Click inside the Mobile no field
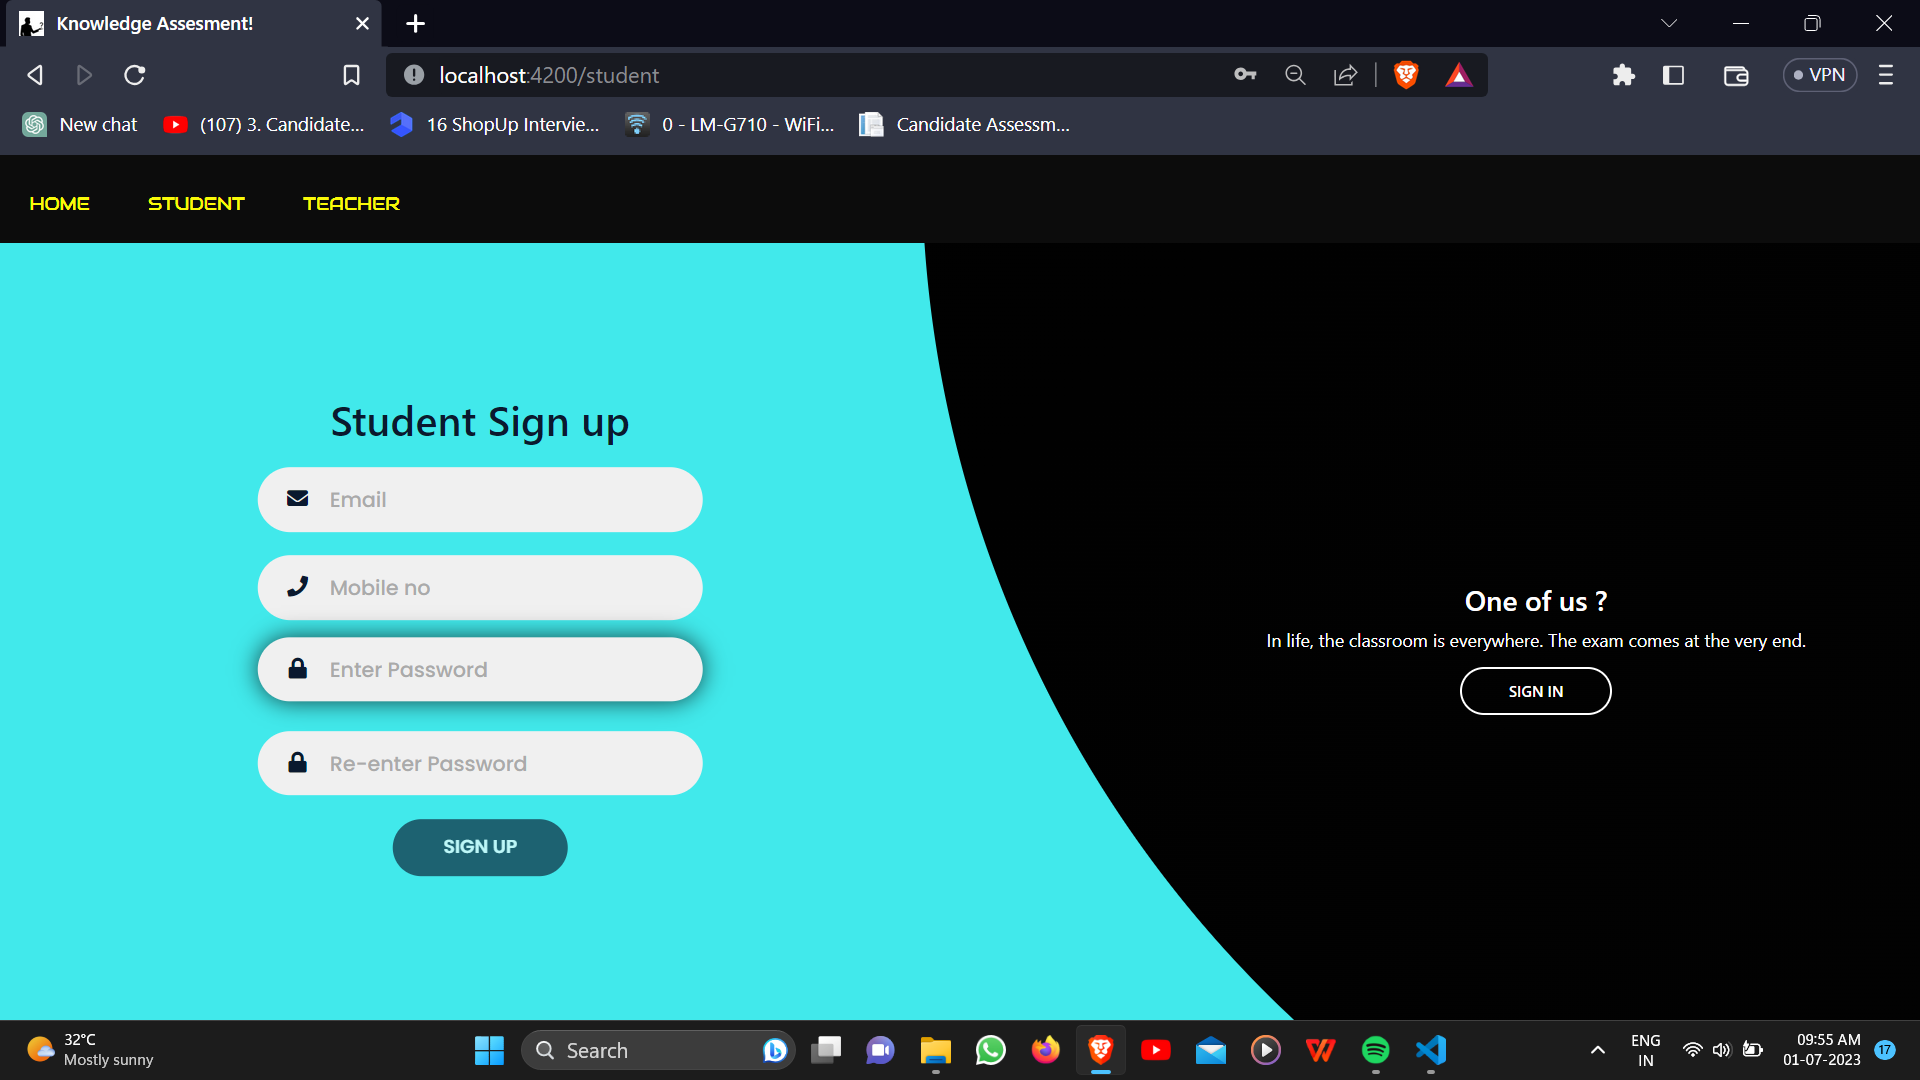 pyautogui.click(x=480, y=587)
